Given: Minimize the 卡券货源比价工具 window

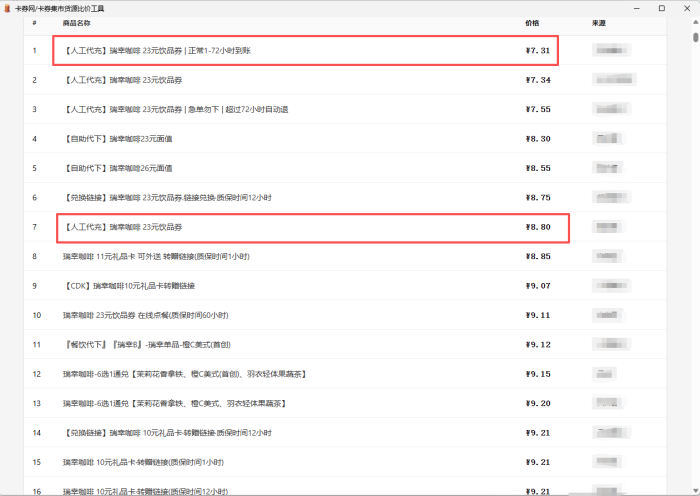Looking at the screenshot, I should [x=637, y=8].
